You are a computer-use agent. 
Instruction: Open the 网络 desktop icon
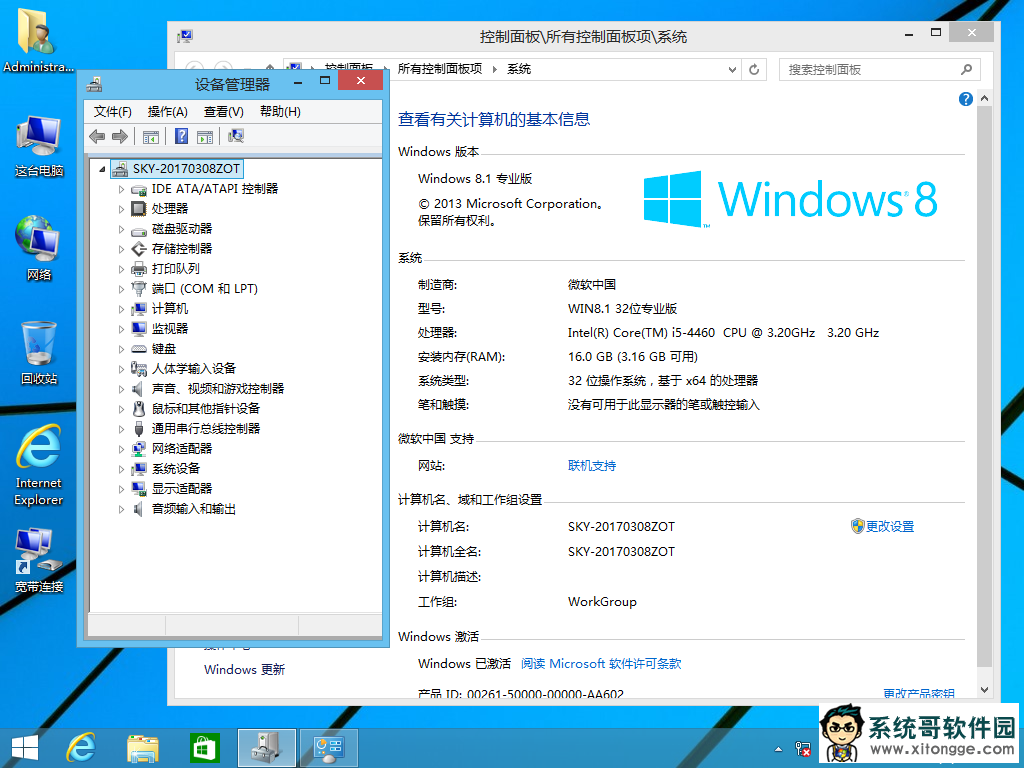tap(39, 248)
